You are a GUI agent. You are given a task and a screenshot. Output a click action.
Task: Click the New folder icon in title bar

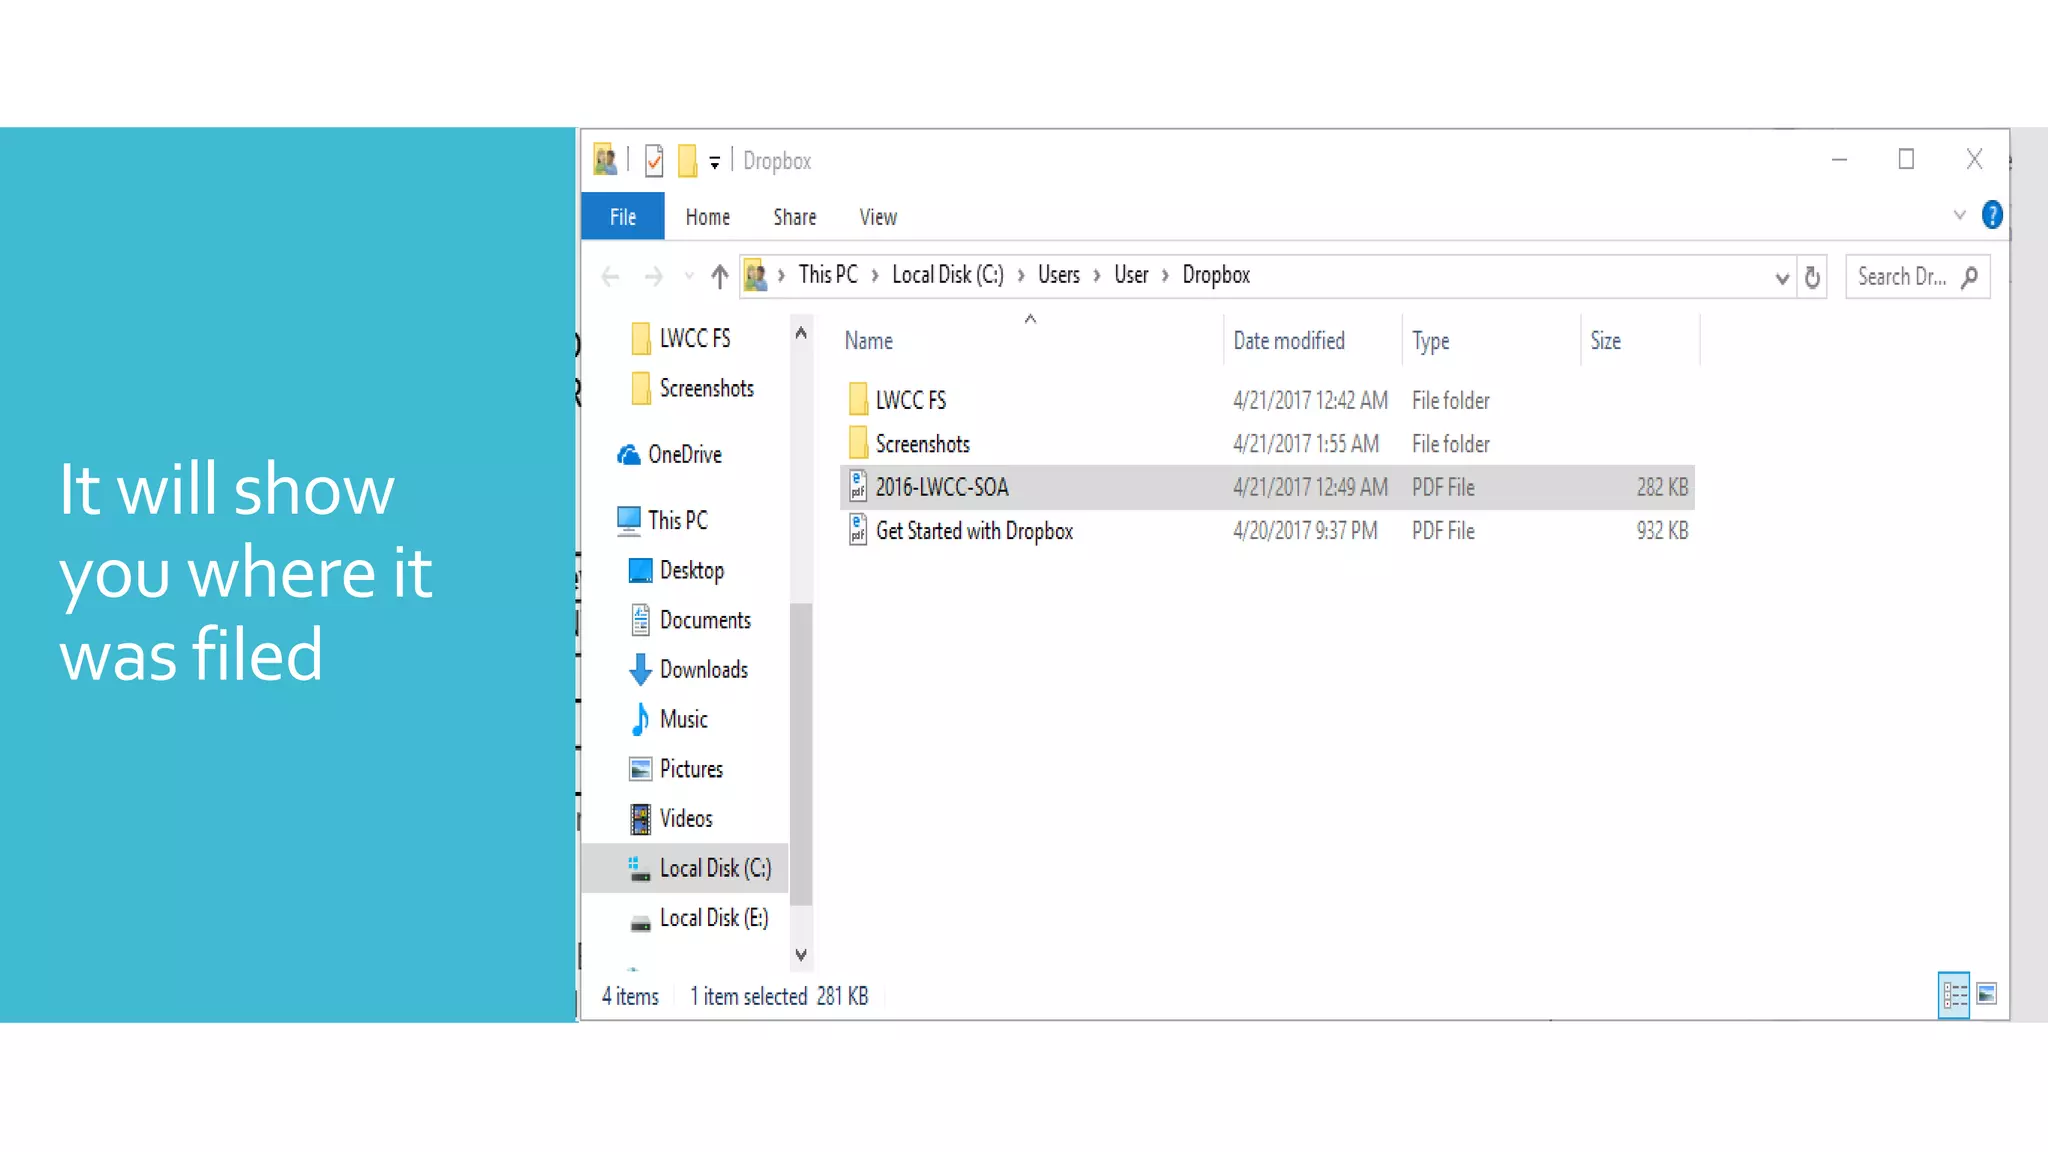click(687, 160)
